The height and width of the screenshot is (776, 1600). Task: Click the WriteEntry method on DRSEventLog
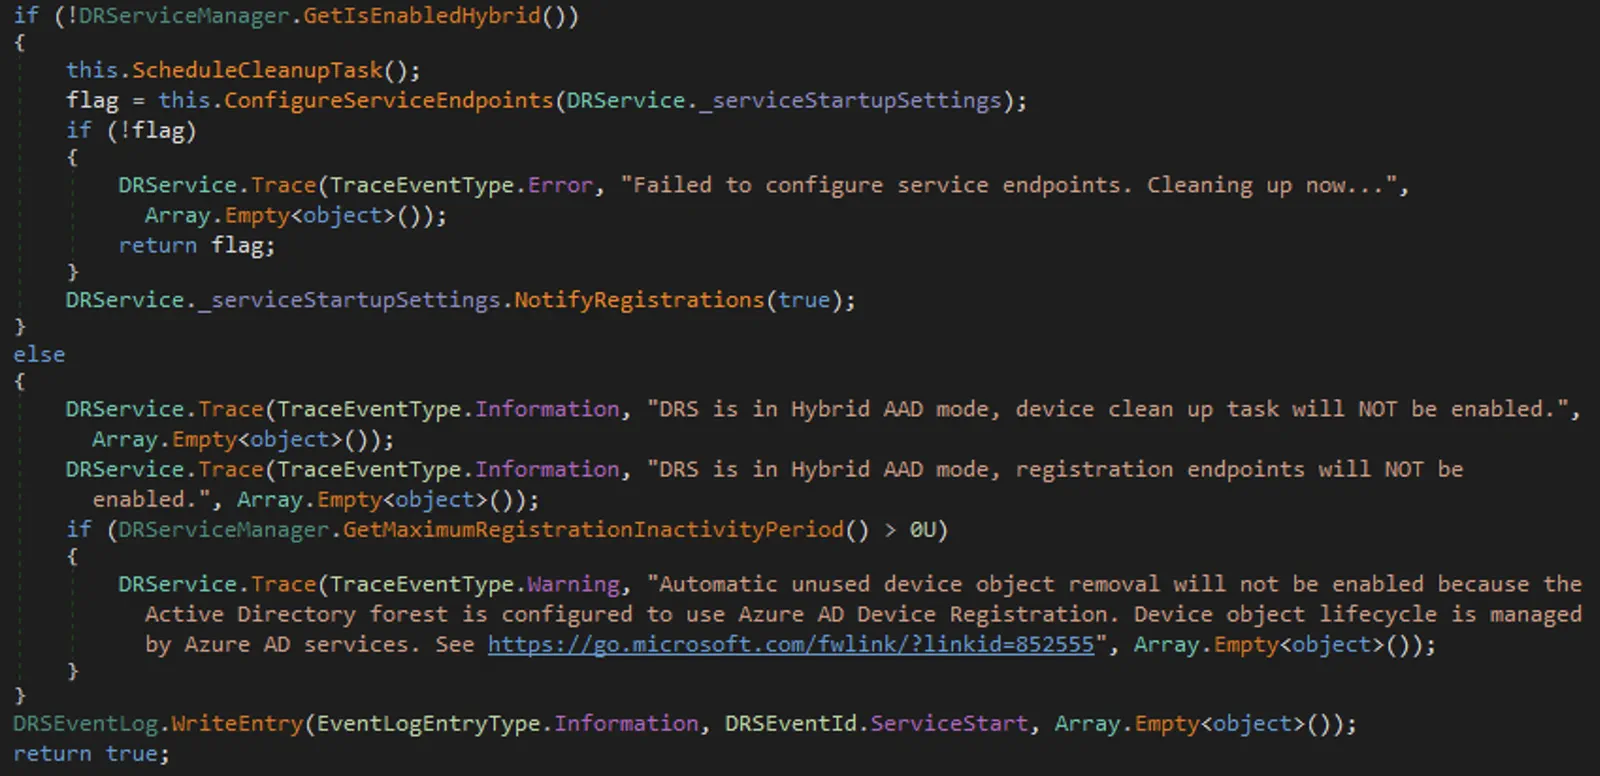click(x=237, y=724)
